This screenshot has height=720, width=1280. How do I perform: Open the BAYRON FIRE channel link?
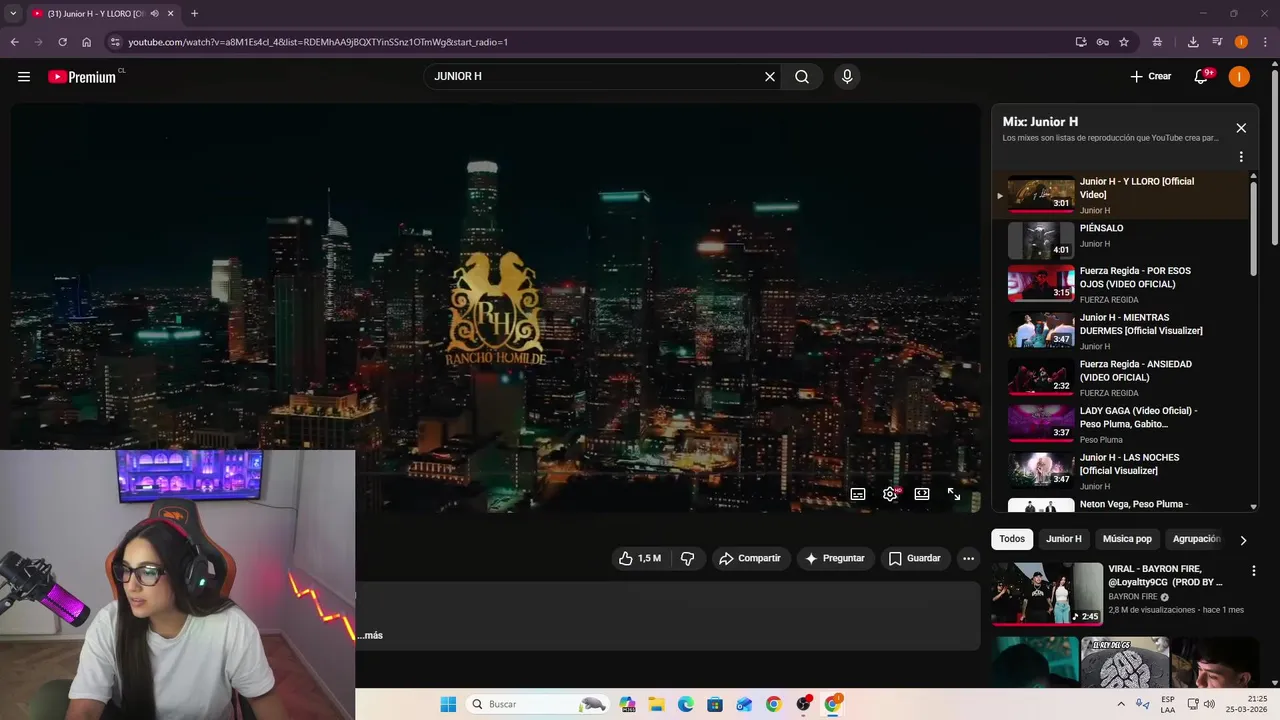[1133, 597]
